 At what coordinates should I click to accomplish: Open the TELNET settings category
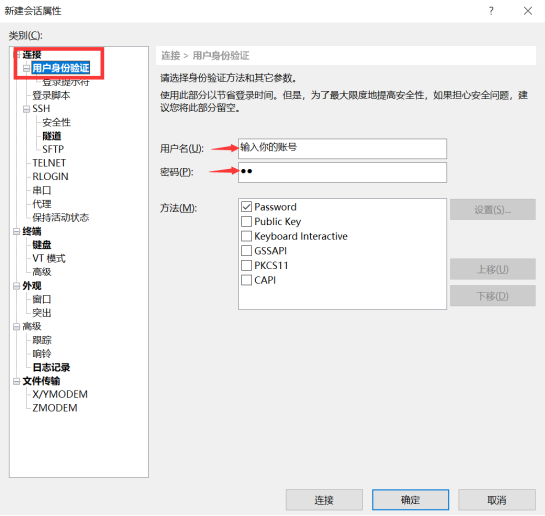pyautogui.click(x=49, y=163)
